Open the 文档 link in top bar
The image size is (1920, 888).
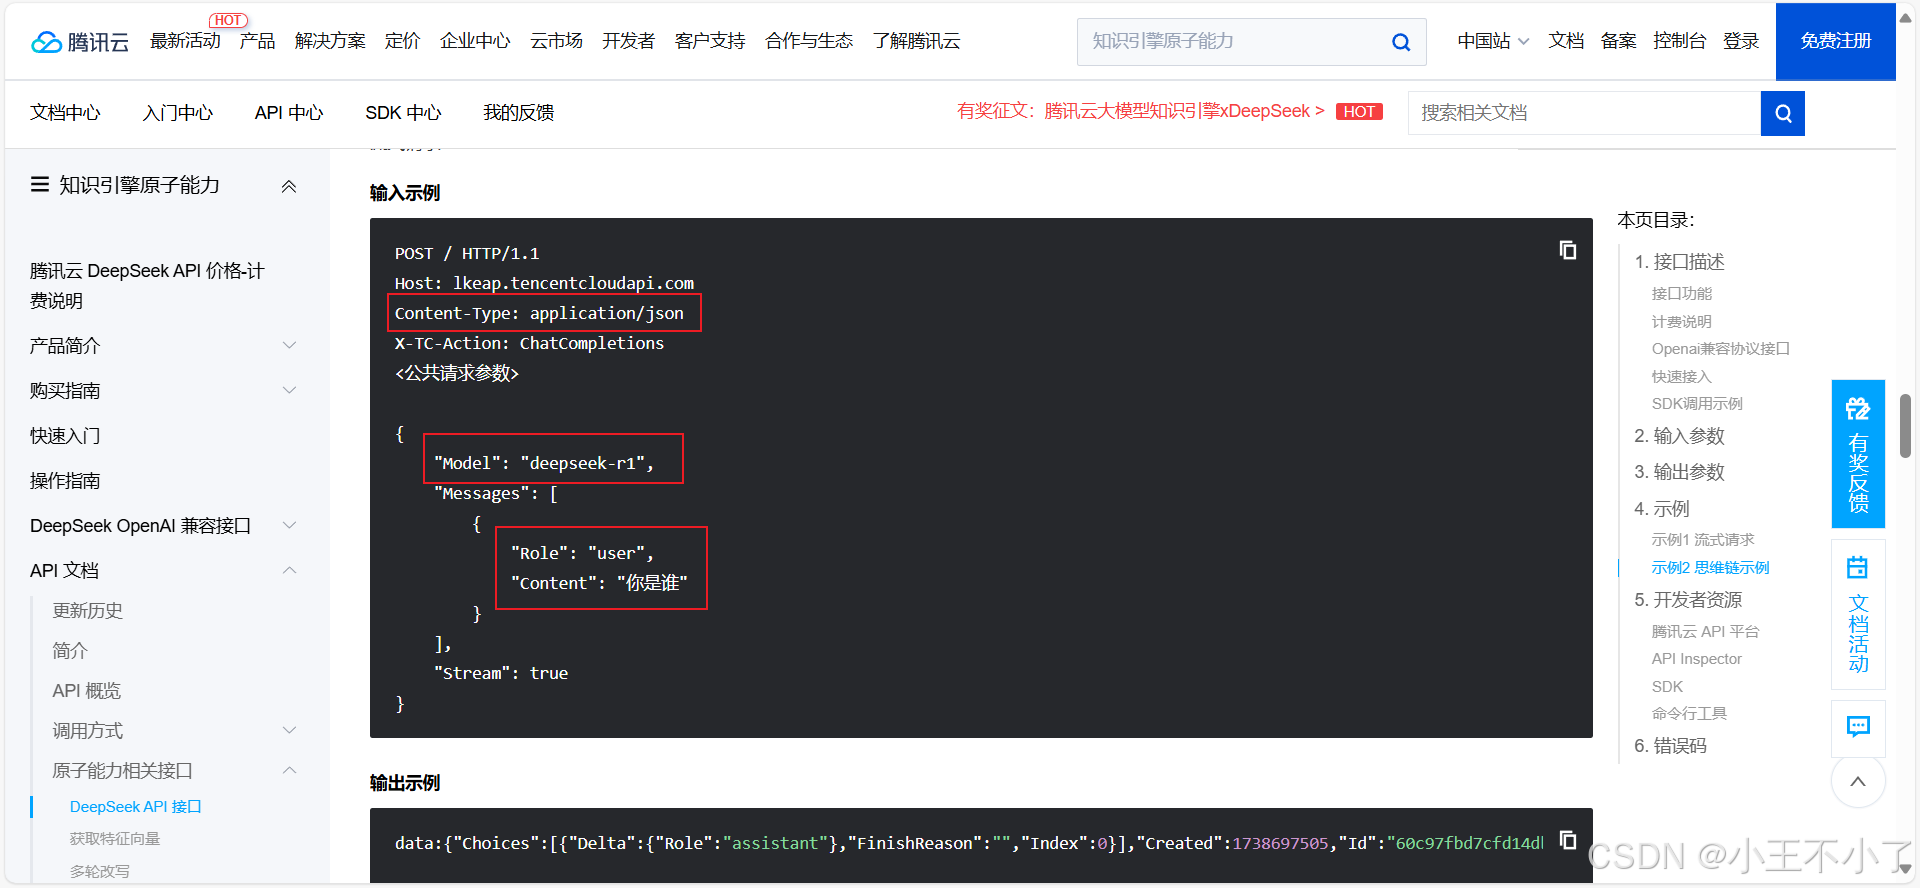point(1566,41)
